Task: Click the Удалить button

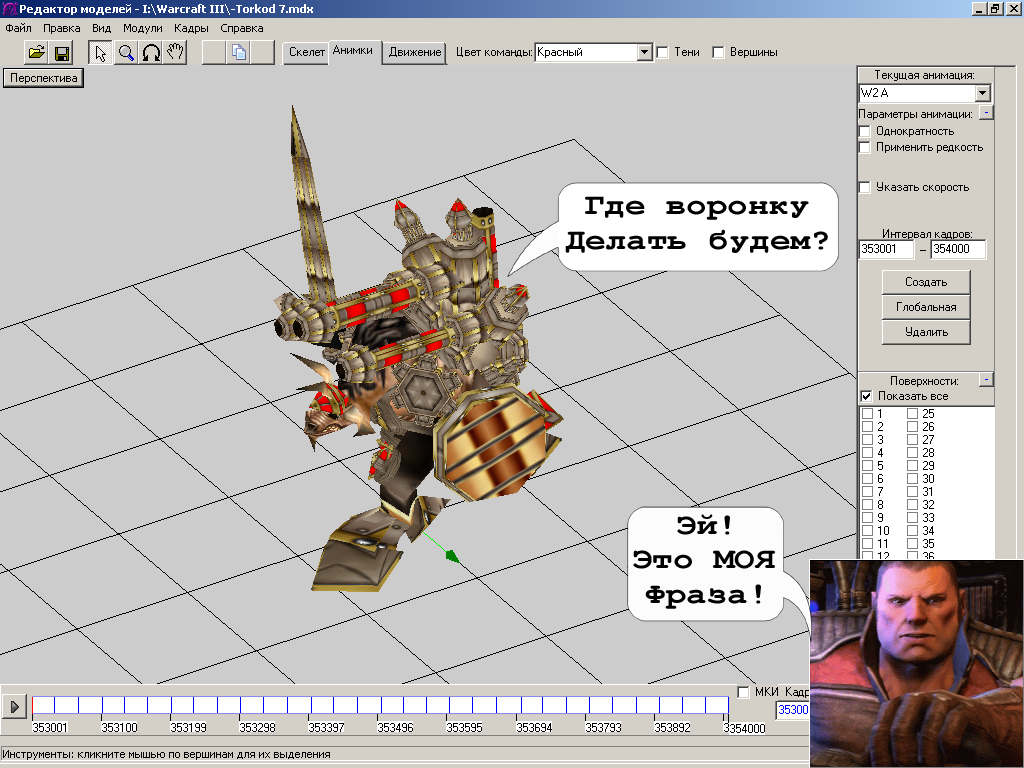Action: coord(926,332)
